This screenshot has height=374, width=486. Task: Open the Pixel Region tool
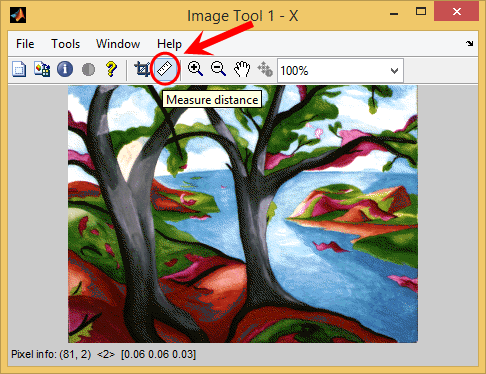click(x=42, y=69)
